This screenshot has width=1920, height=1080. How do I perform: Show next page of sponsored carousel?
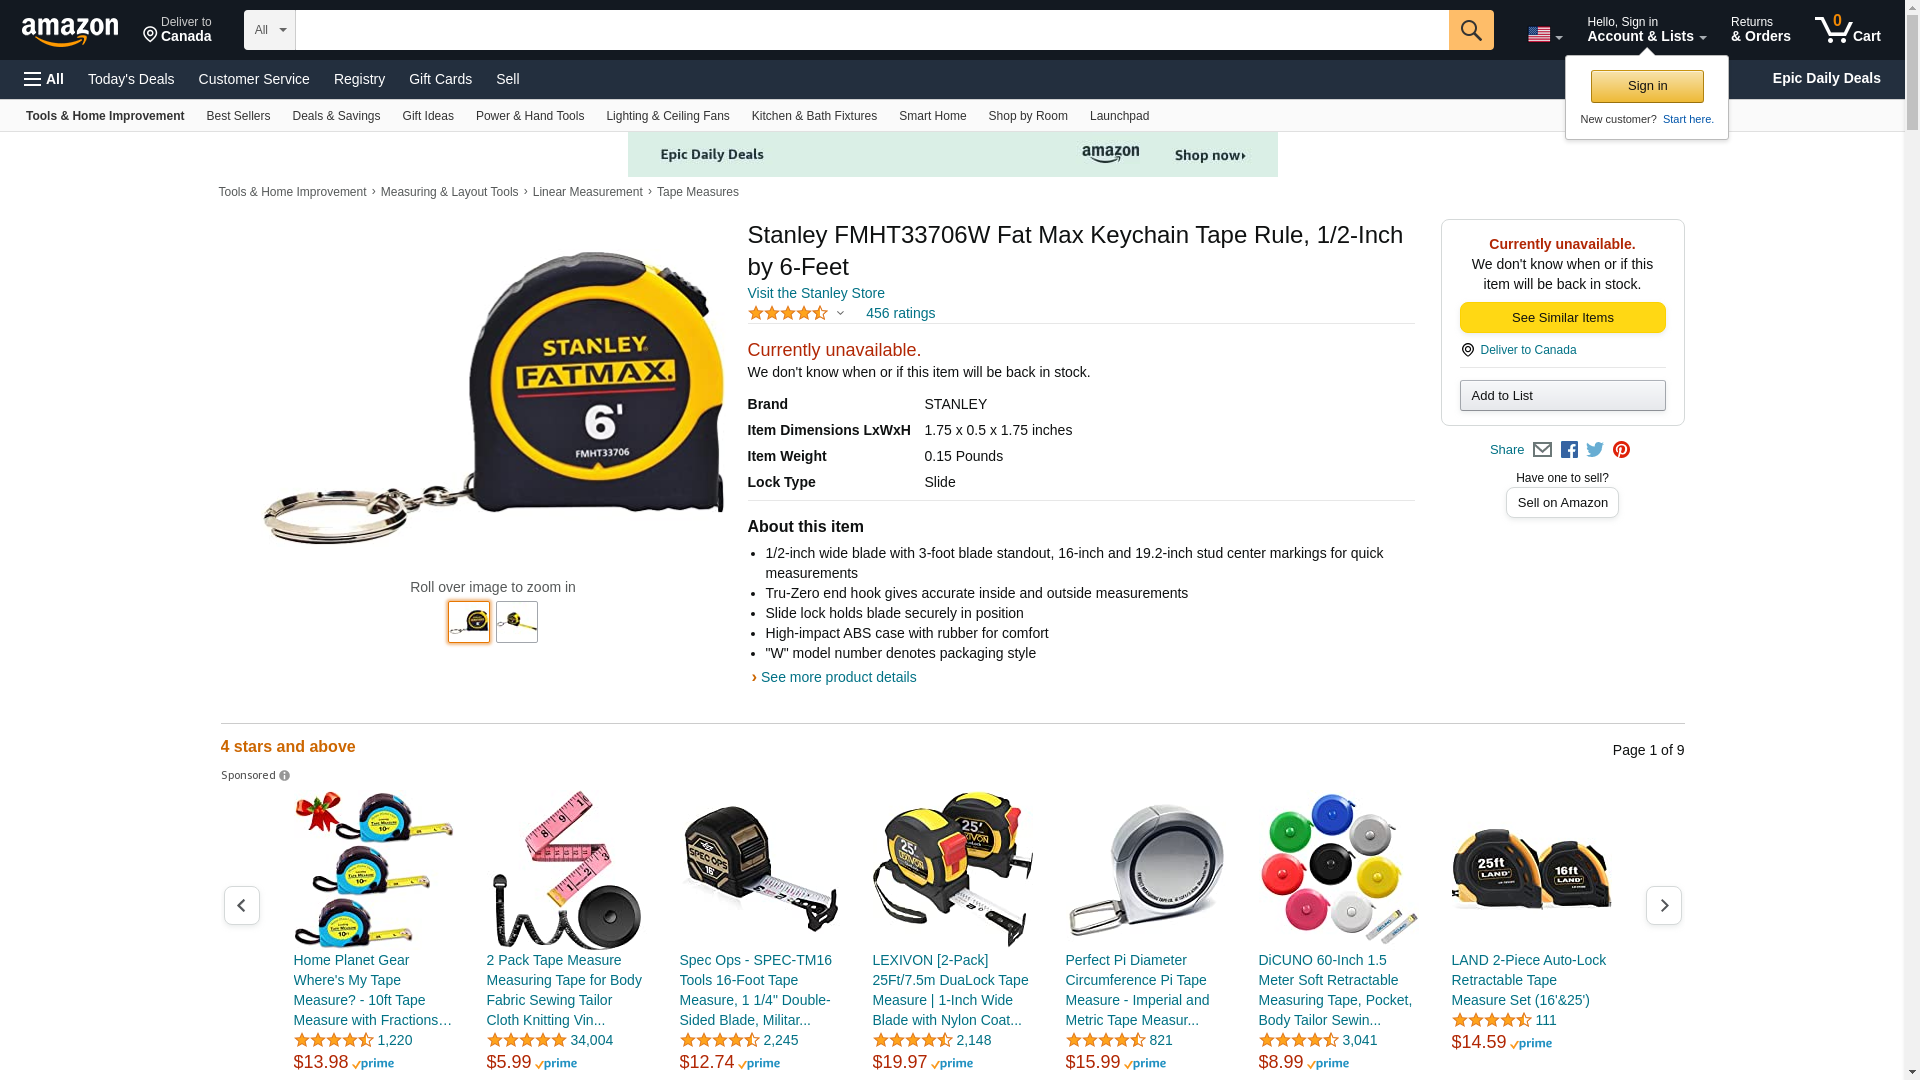coord(1663,905)
